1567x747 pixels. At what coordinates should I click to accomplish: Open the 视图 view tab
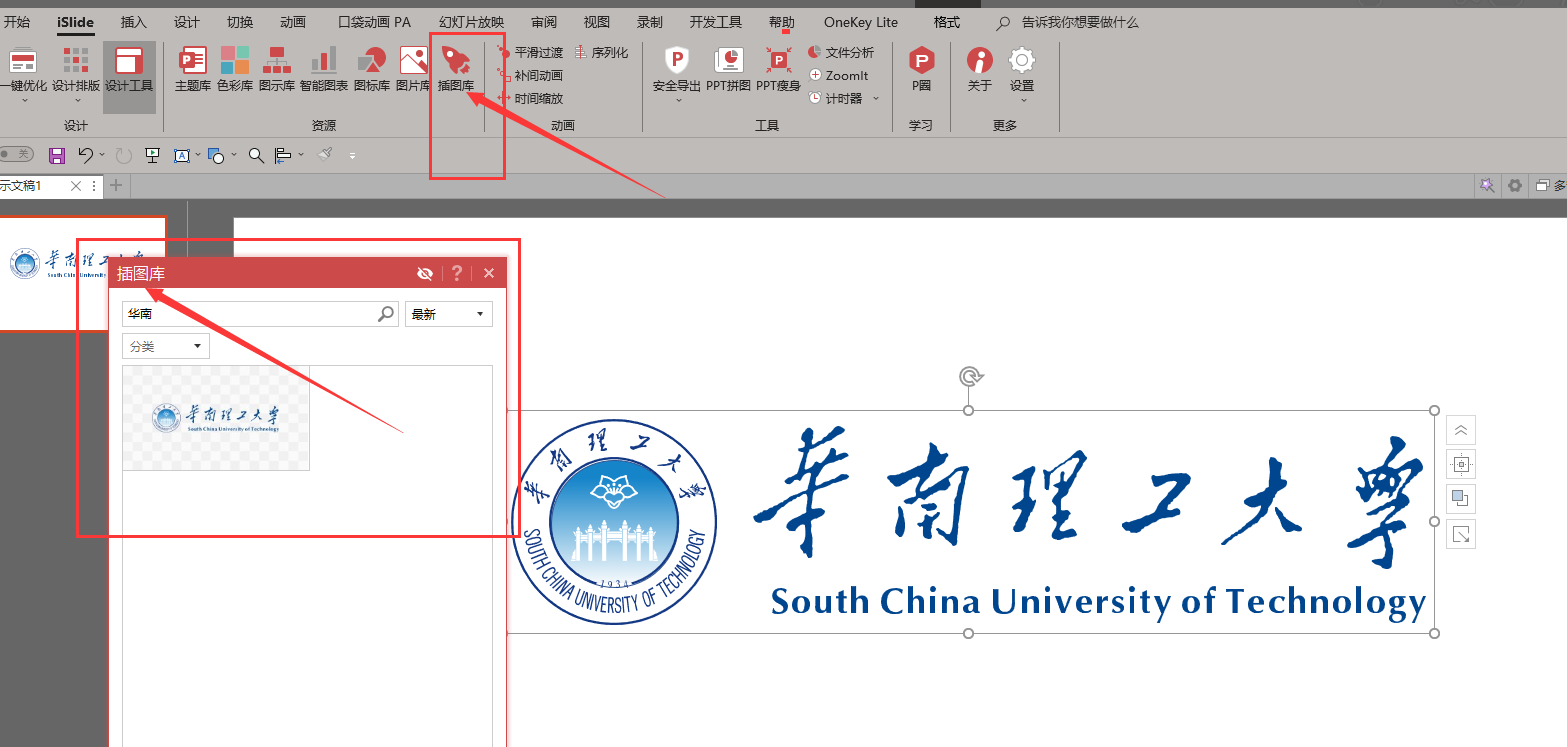597,22
